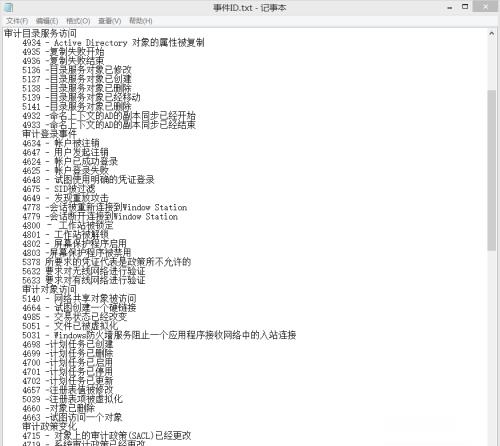Click the line 4625 - 帐户登录失败
This screenshot has width=500, height=446.
click(x=66, y=171)
